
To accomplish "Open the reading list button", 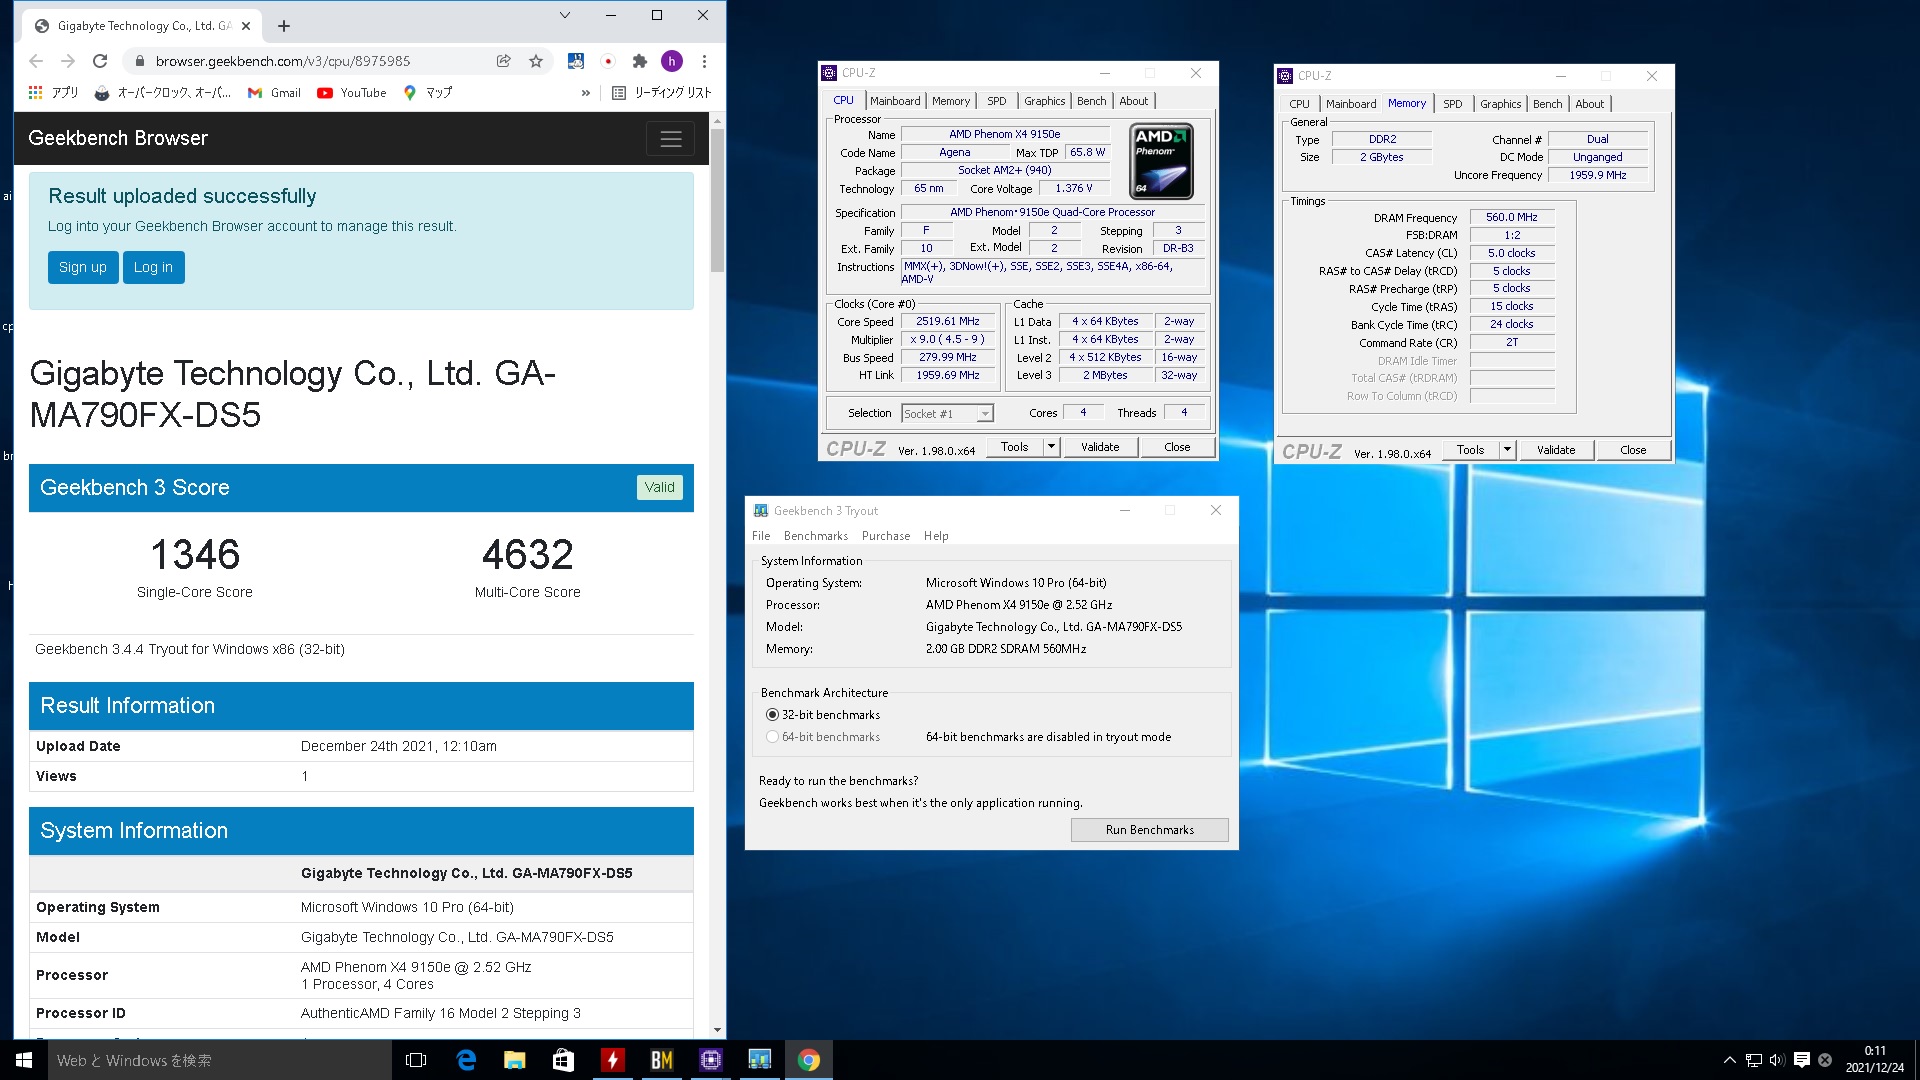I will [661, 92].
